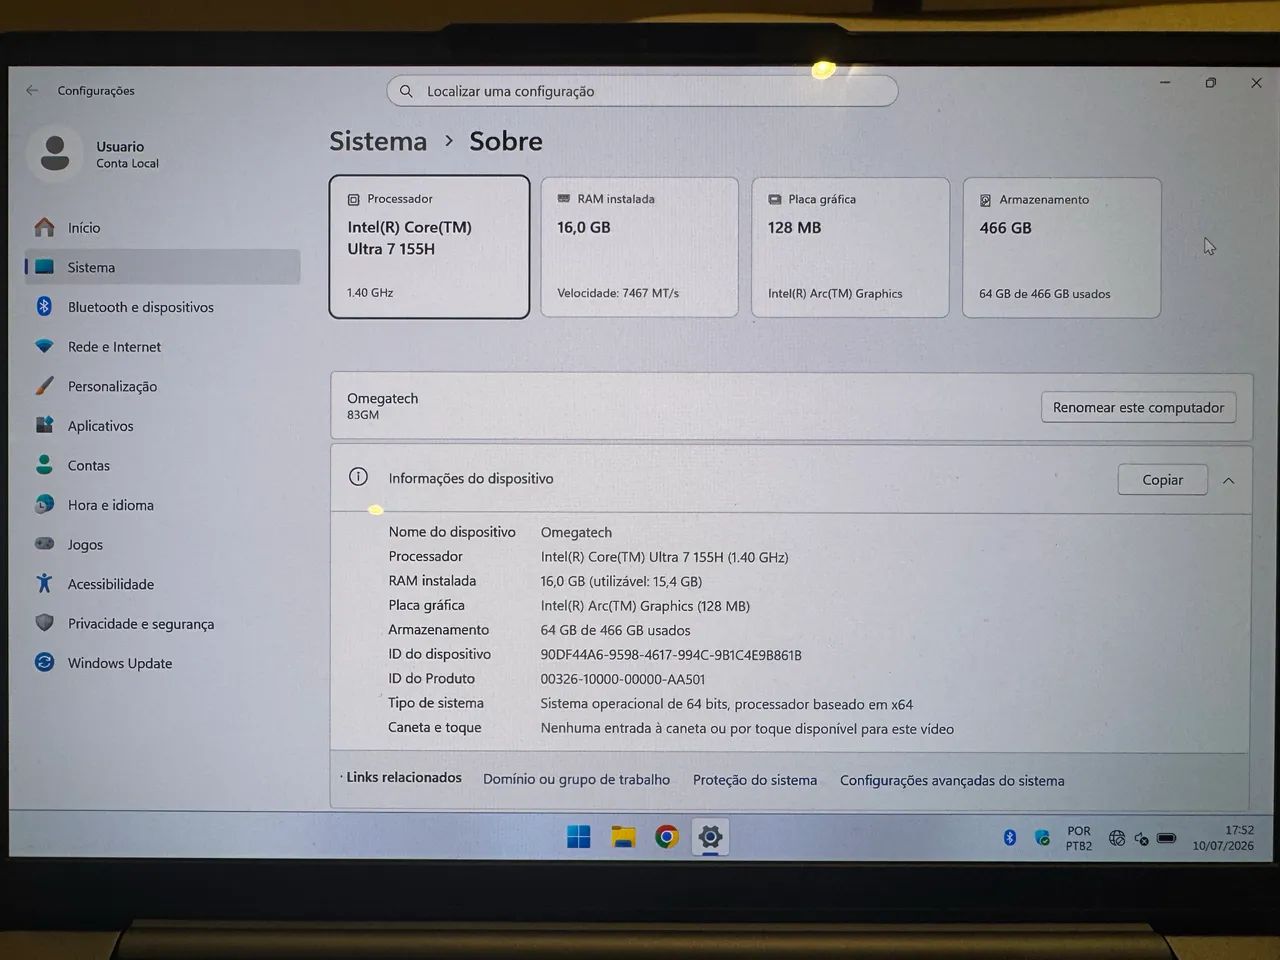1280x960 pixels.
Task: Collapse Informações do dispositivo section chevron
Action: tap(1229, 481)
